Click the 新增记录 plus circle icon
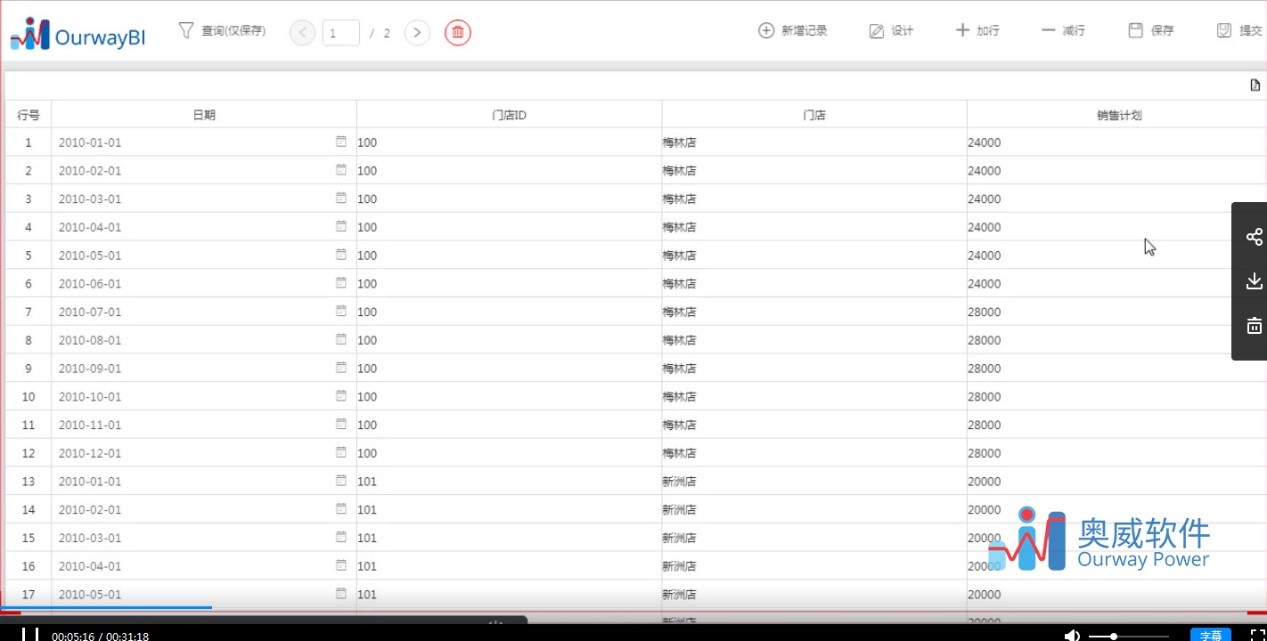Image resolution: width=1267 pixels, height=641 pixels. click(x=766, y=30)
